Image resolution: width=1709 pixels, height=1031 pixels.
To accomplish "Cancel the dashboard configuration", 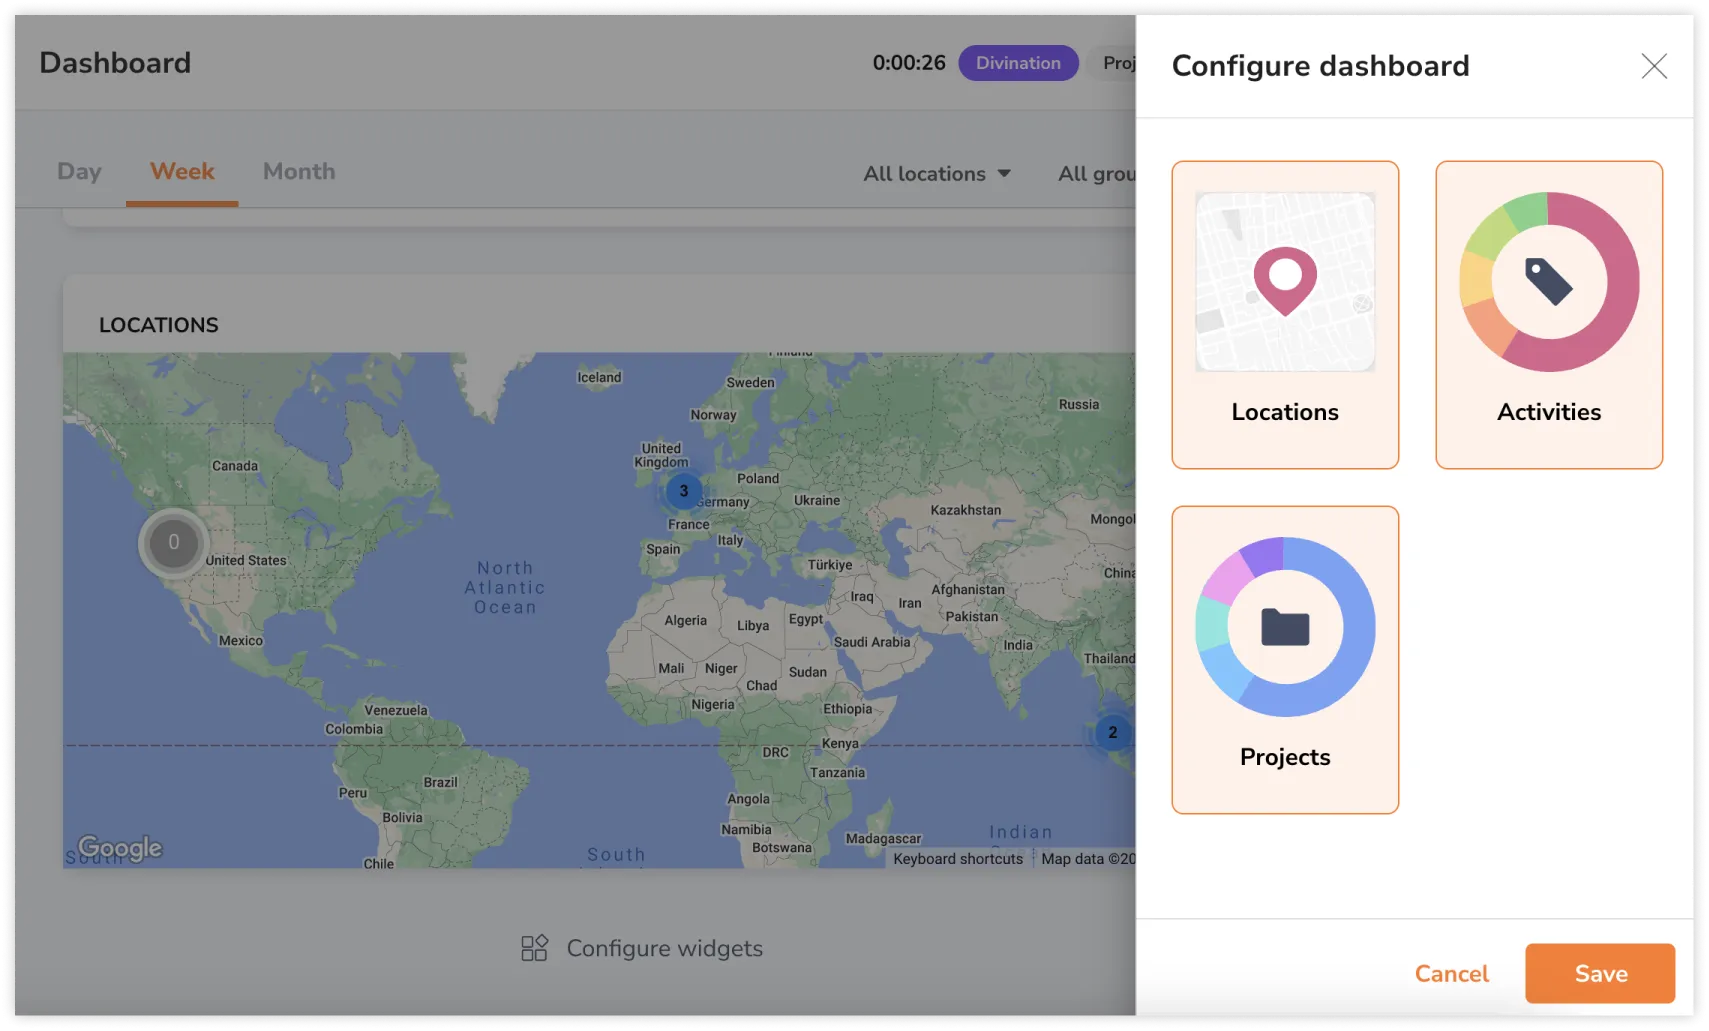I will point(1451,973).
